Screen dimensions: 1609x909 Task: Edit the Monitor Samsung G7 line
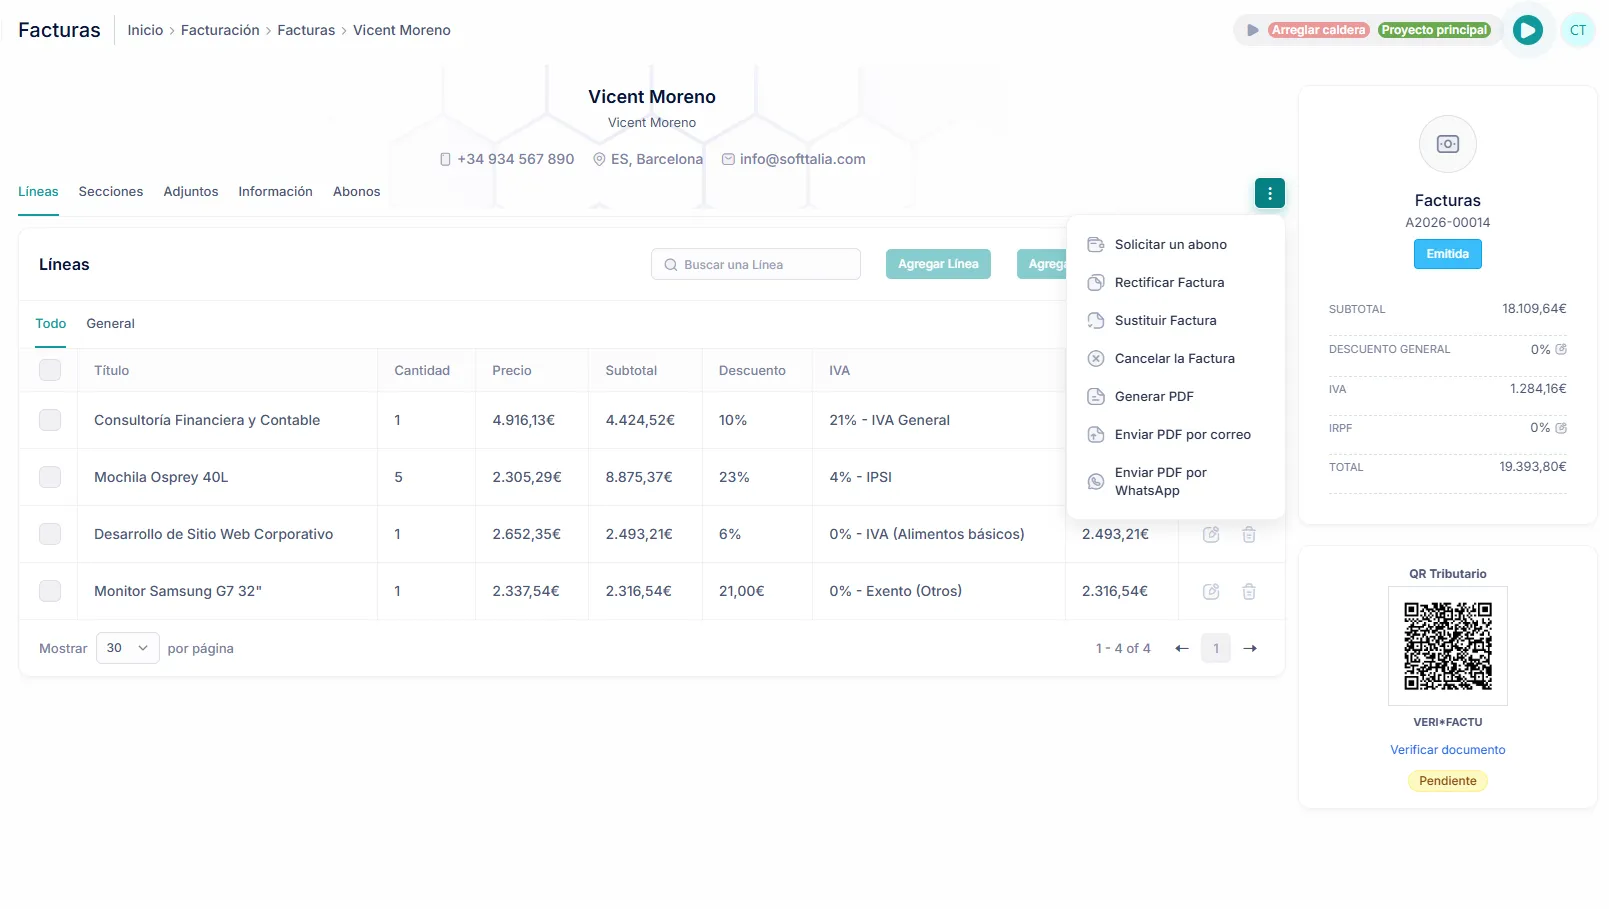[1211, 592]
